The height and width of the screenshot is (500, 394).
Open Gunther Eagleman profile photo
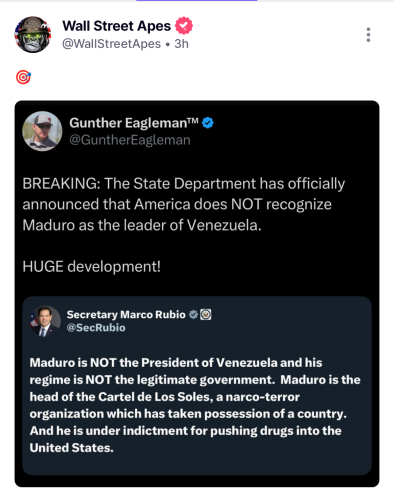click(42, 131)
